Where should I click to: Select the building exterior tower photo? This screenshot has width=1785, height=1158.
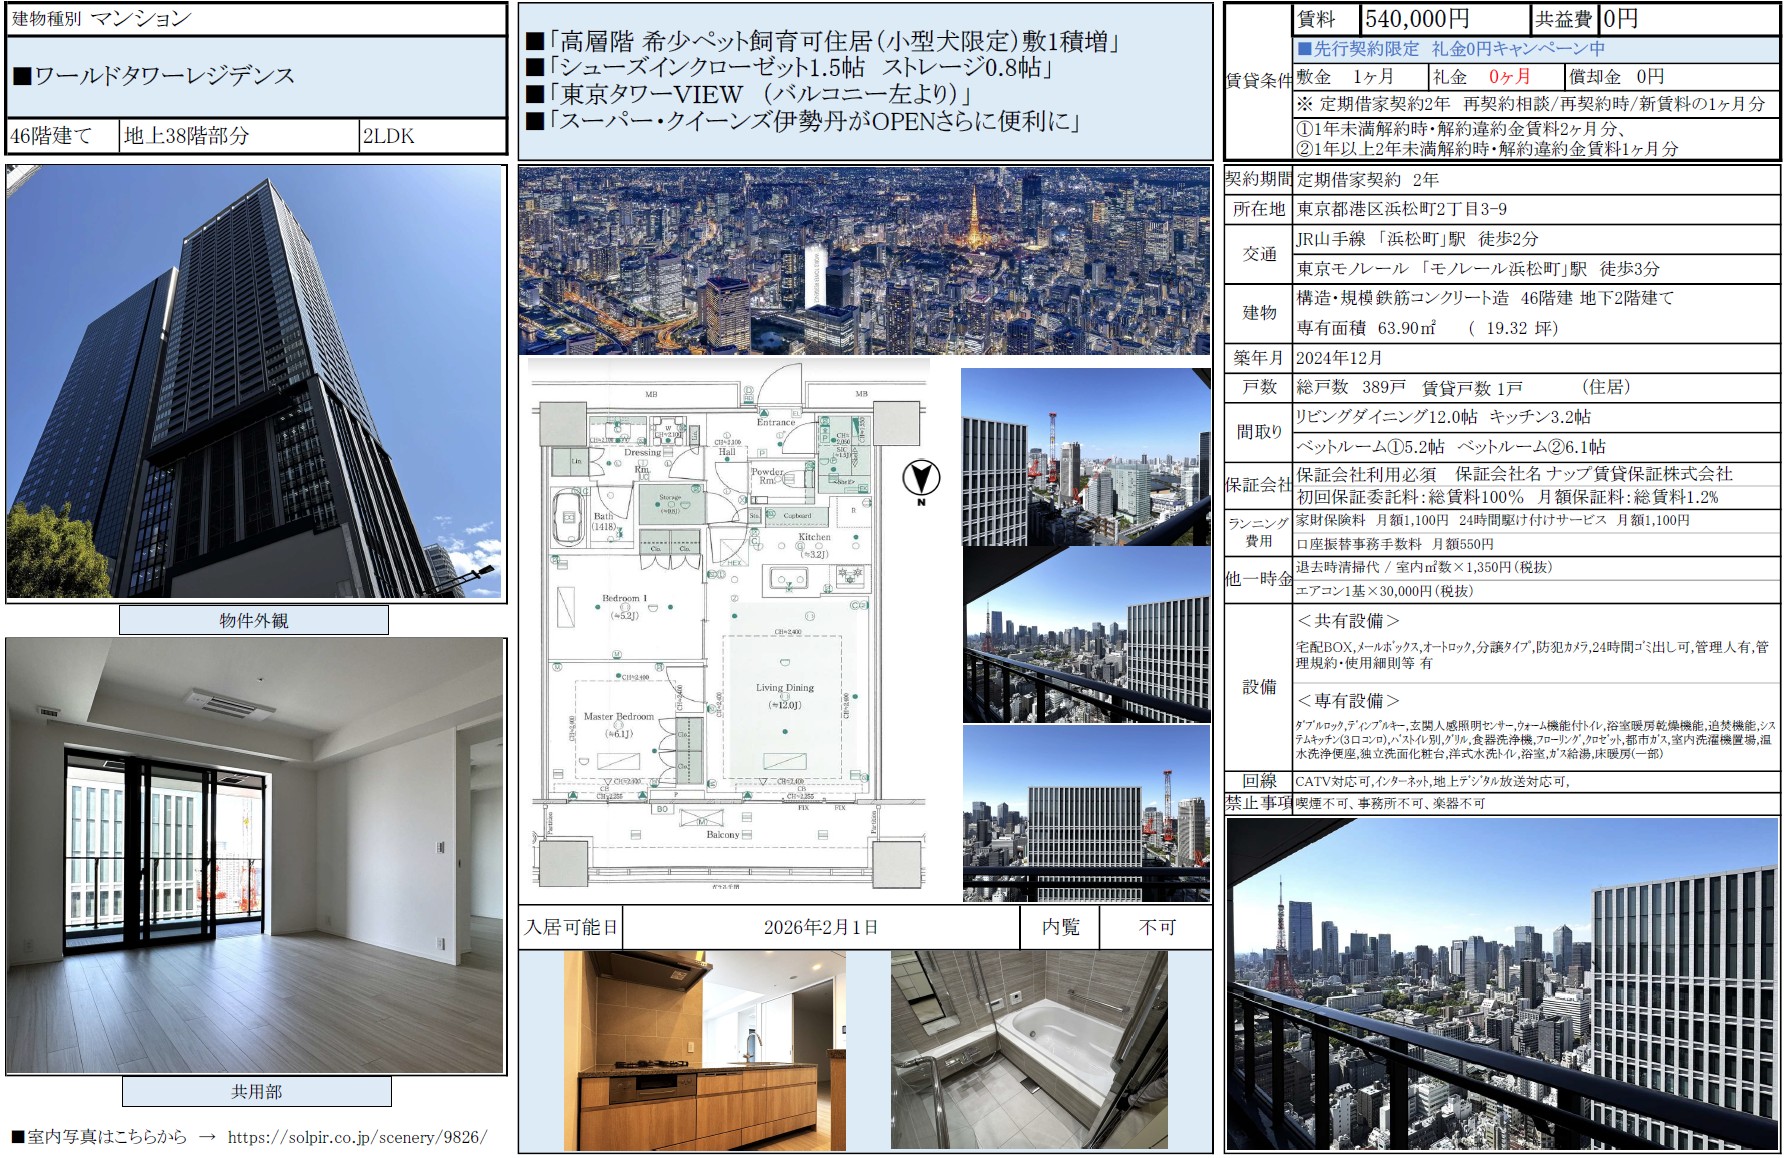point(256,383)
